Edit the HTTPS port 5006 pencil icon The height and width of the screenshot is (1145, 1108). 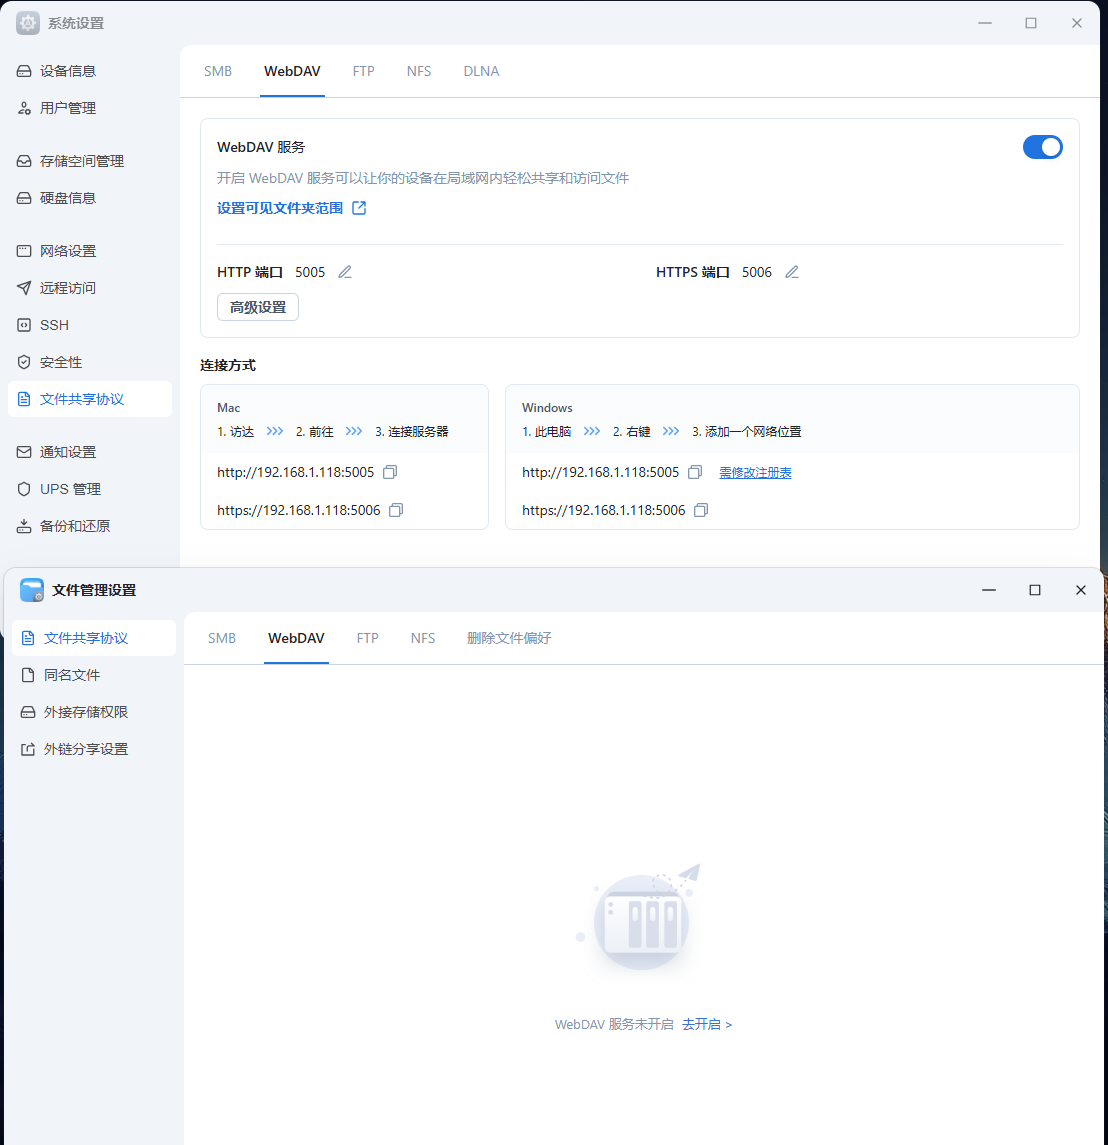[792, 272]
